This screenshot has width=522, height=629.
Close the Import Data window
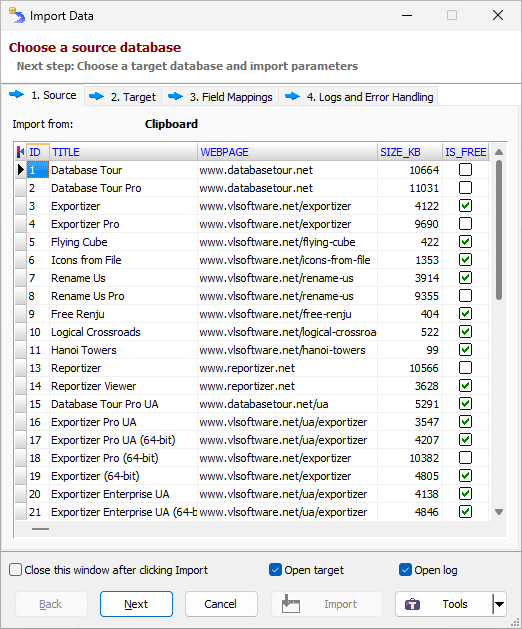pyautogui.click(x=498, y=15)
